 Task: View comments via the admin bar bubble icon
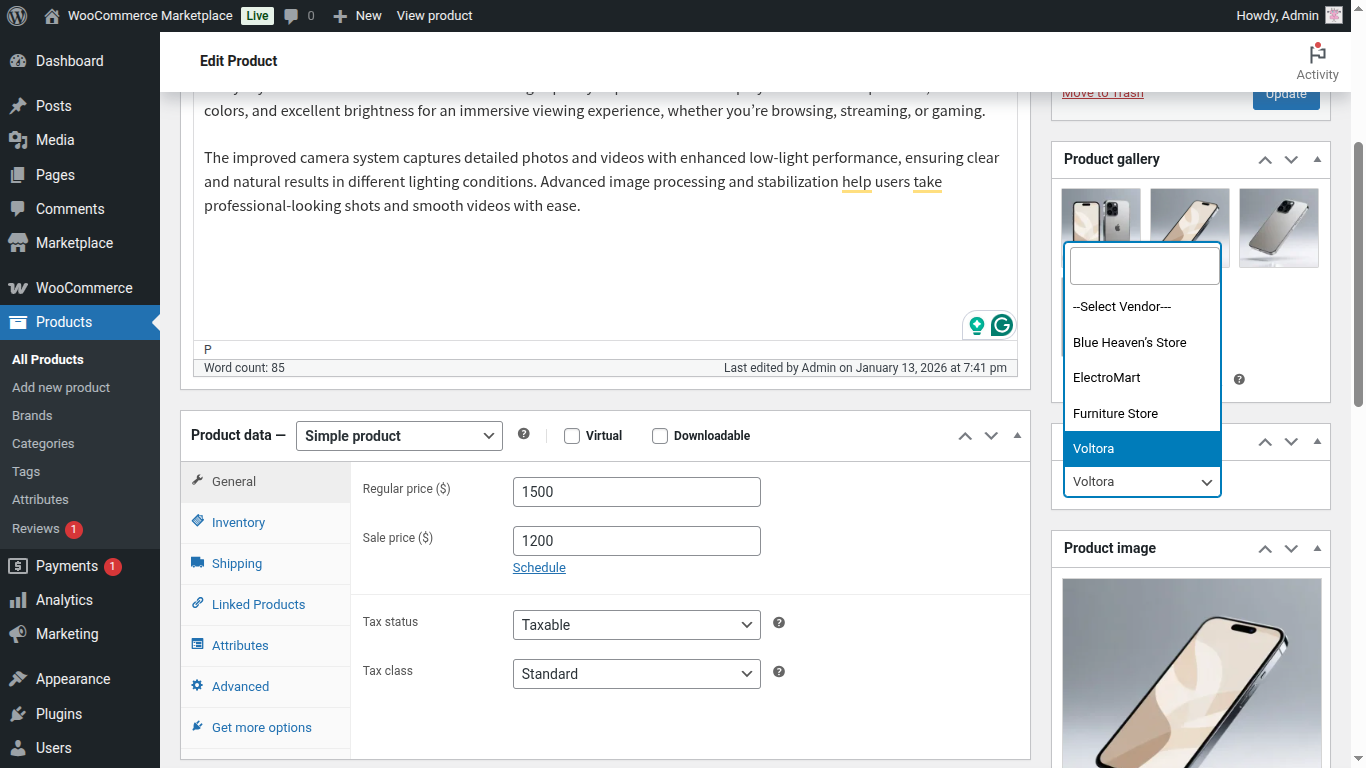(290, 15)
